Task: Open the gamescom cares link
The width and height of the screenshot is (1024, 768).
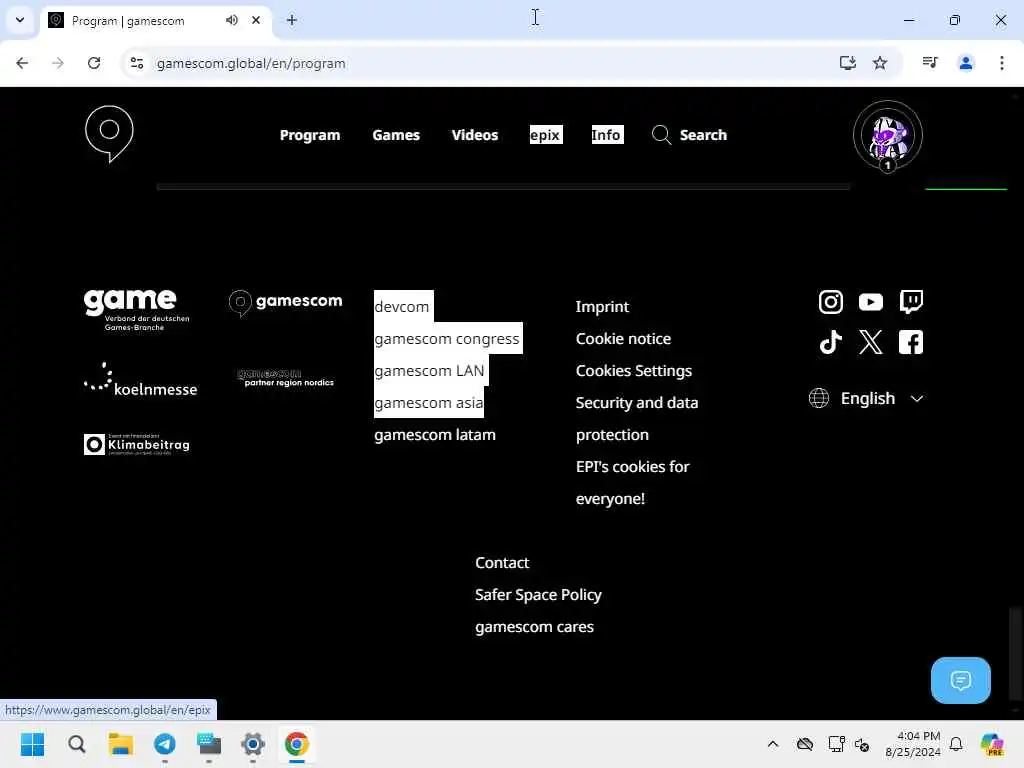Action: [x=534, y=626]
